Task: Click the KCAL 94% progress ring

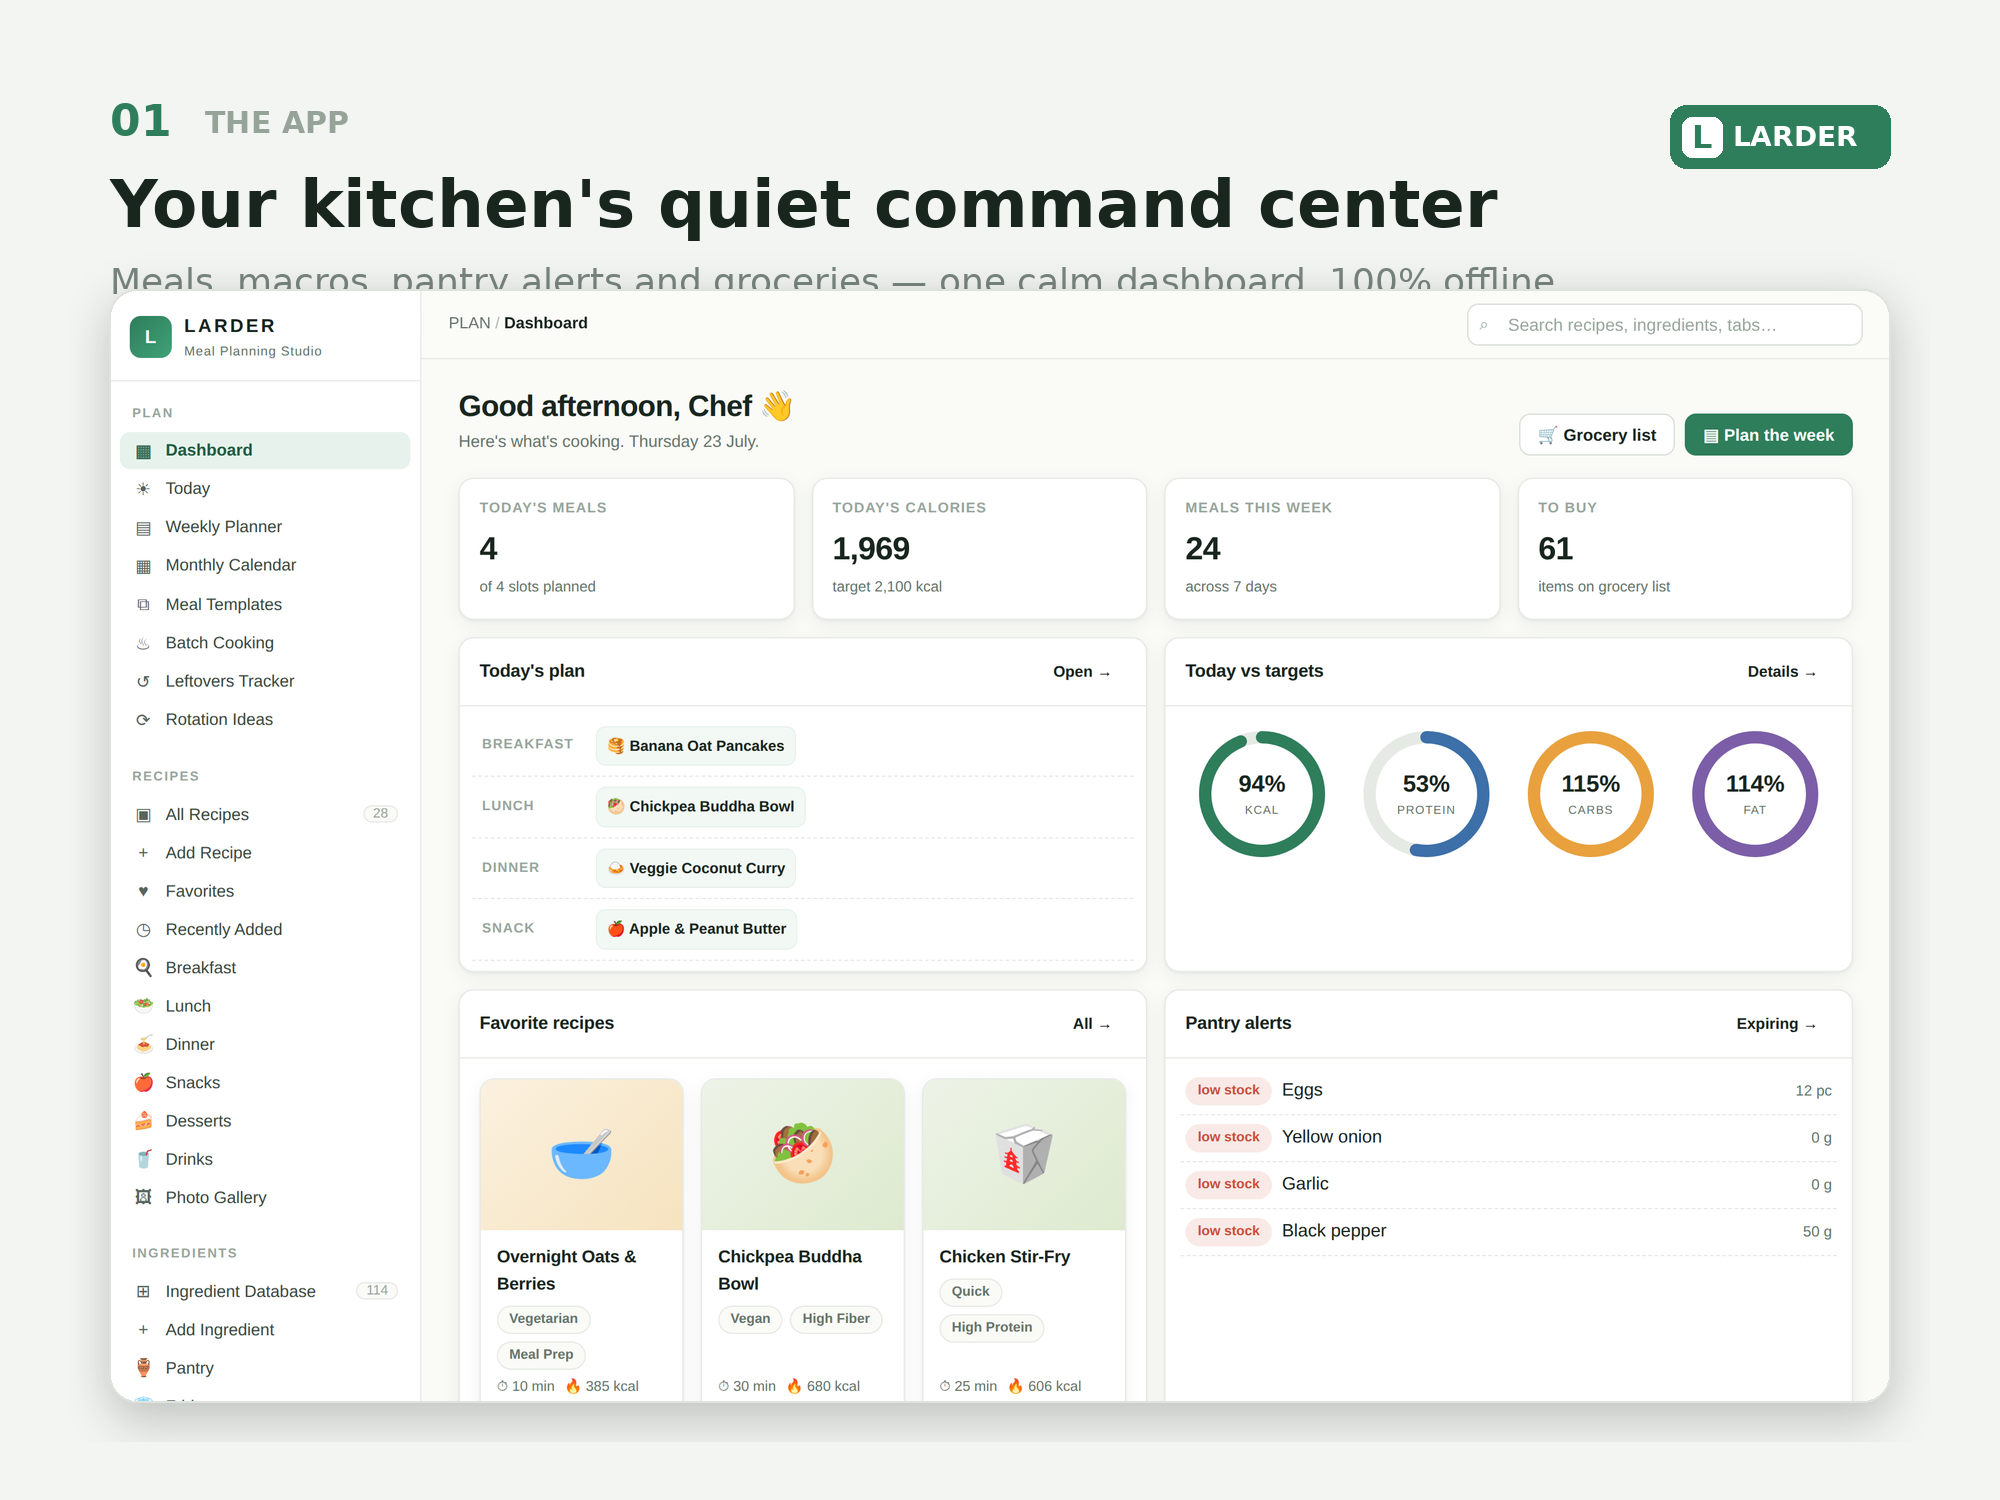Action: (1261, 794)
